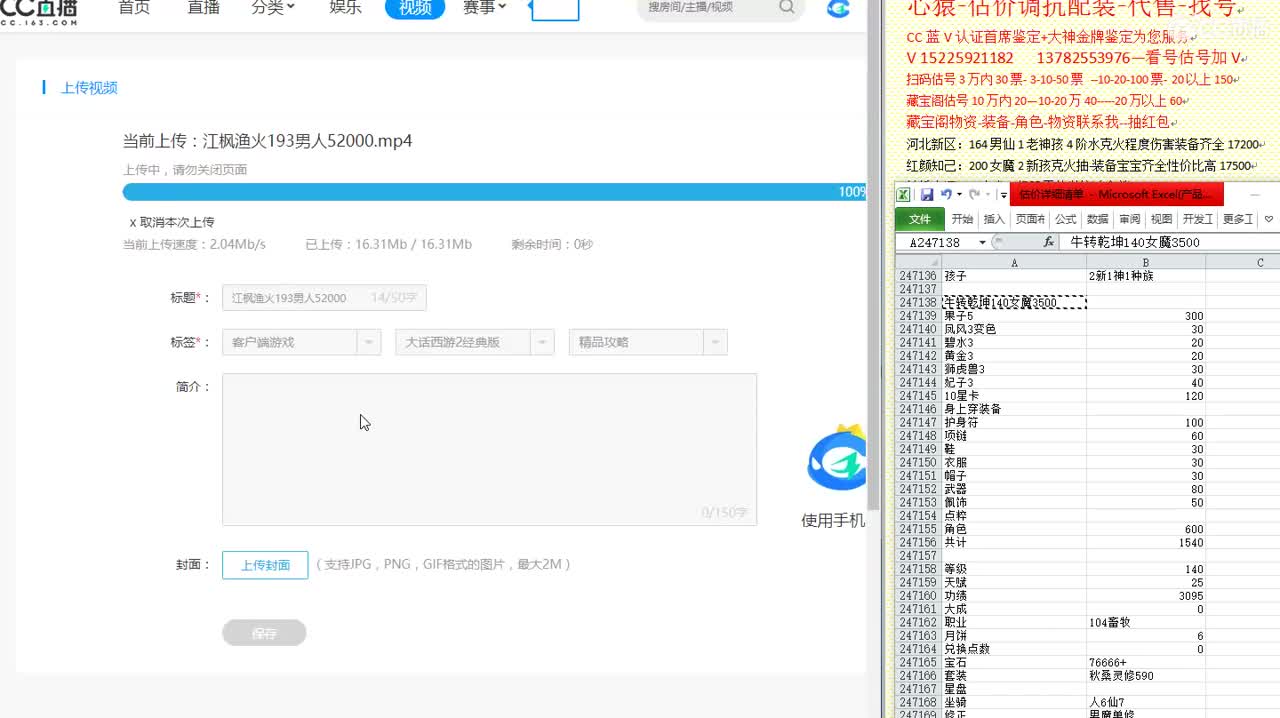Viewport: 1280px width, 718px height.
Task: Switch to the Excel 开始 ribbon tab
Action: (x=962, y=219)
